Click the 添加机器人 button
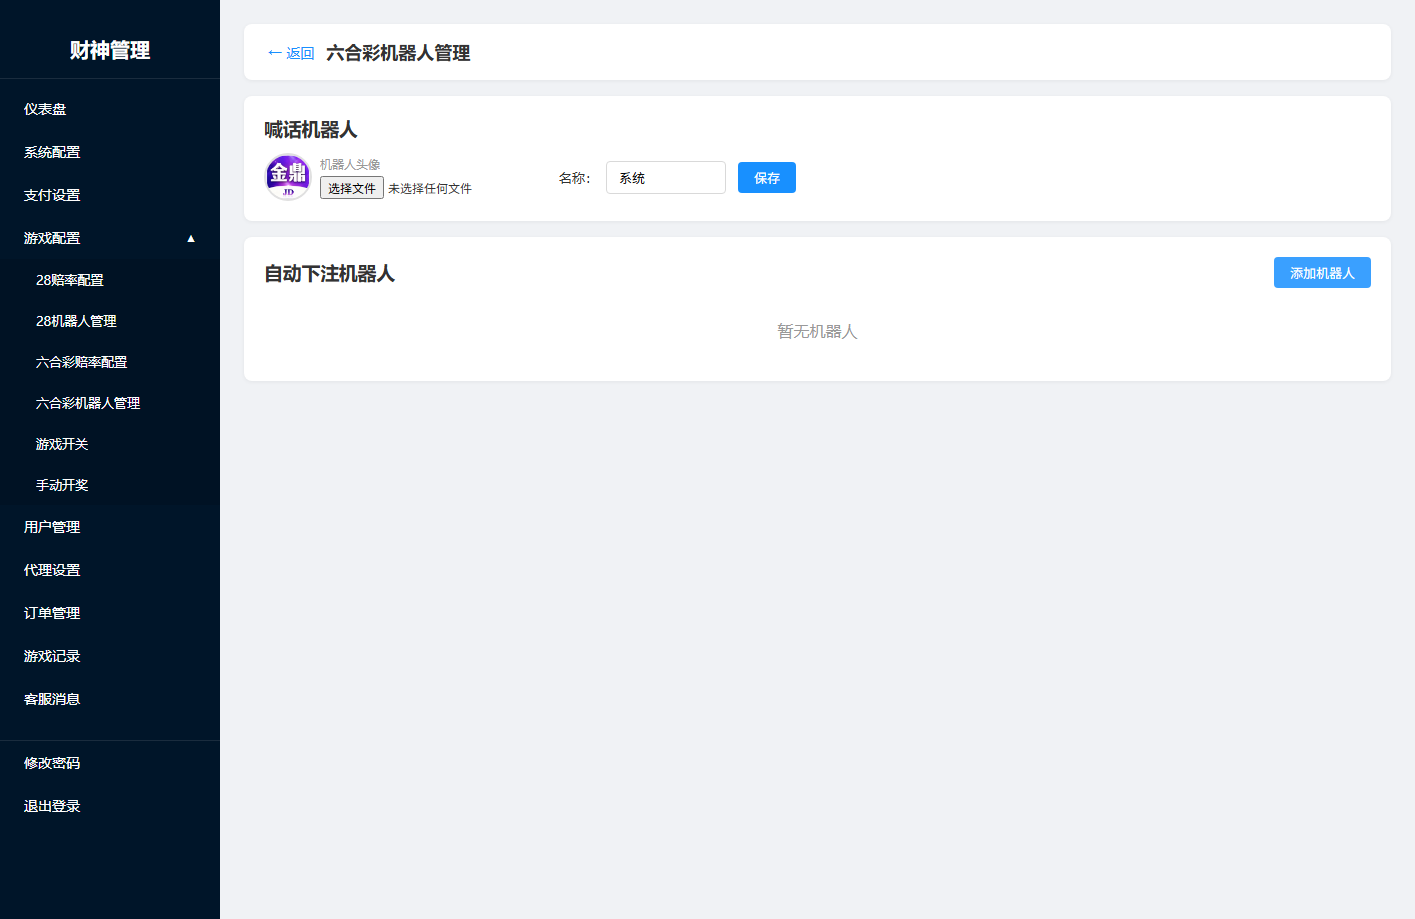Image resolution: width=1415 pixels, height=919 pixels. pos(1322,273)
